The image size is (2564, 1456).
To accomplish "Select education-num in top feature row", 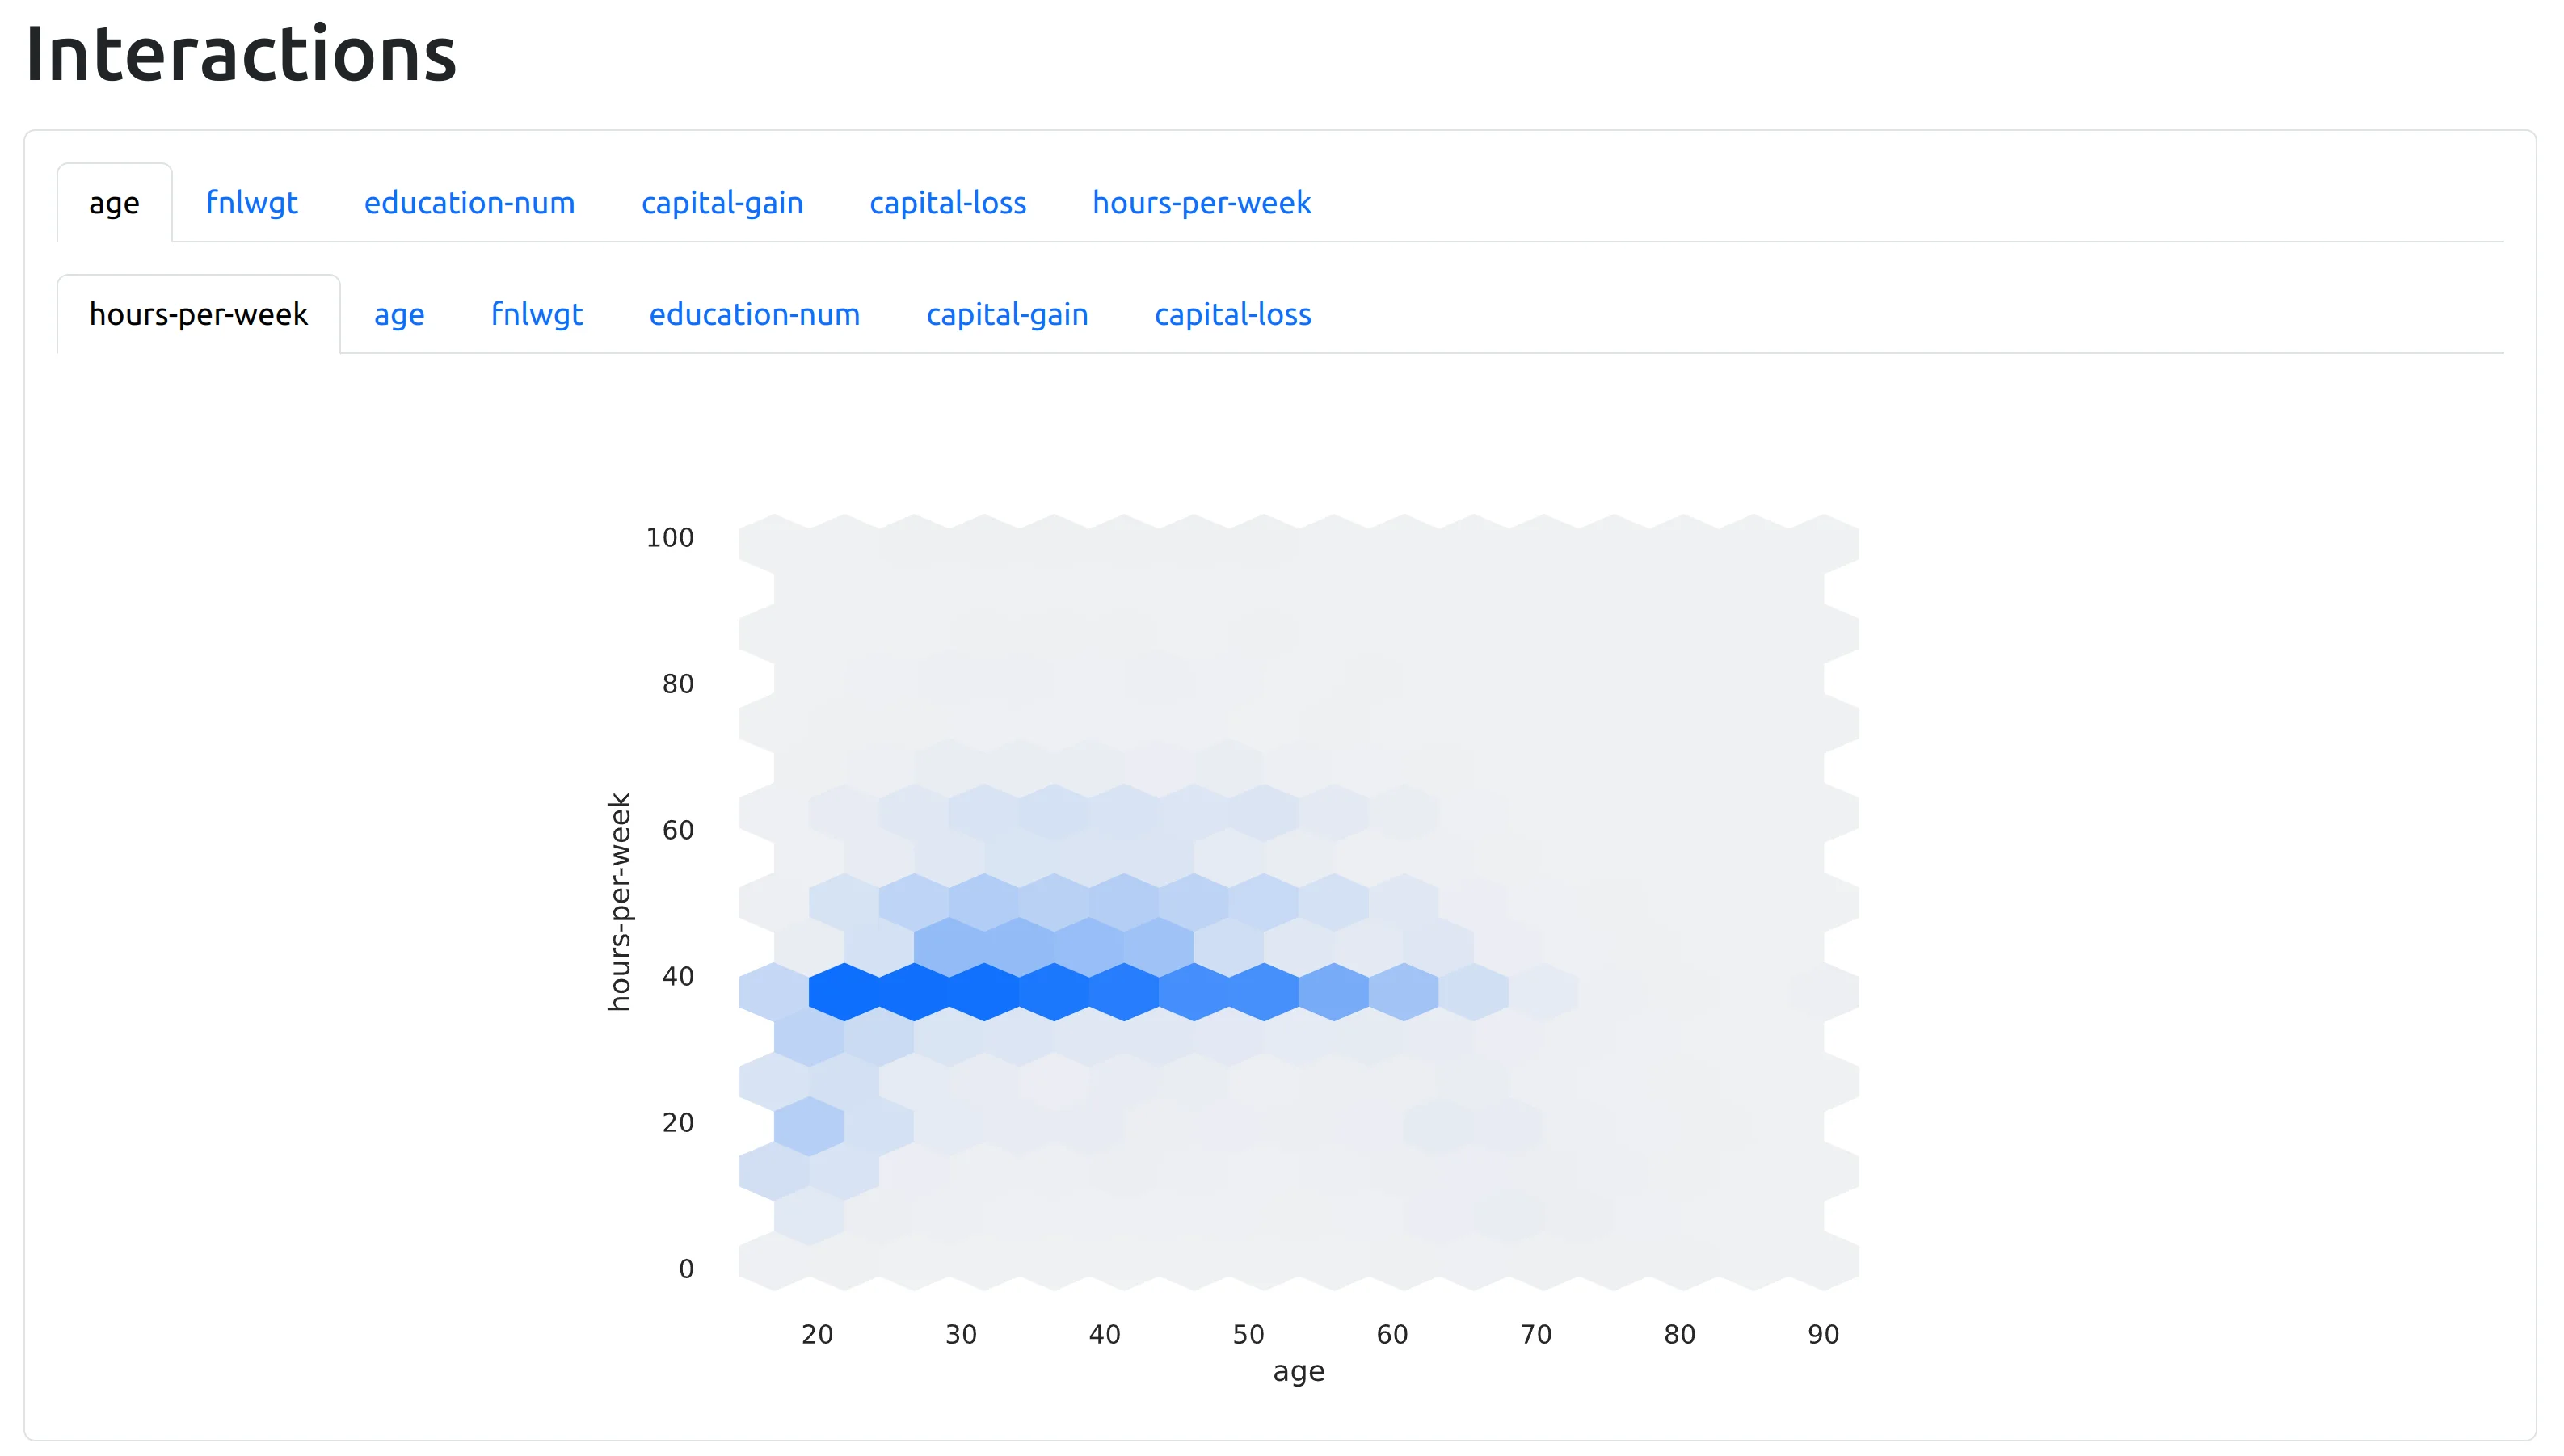I will click(x=469, y=200).
